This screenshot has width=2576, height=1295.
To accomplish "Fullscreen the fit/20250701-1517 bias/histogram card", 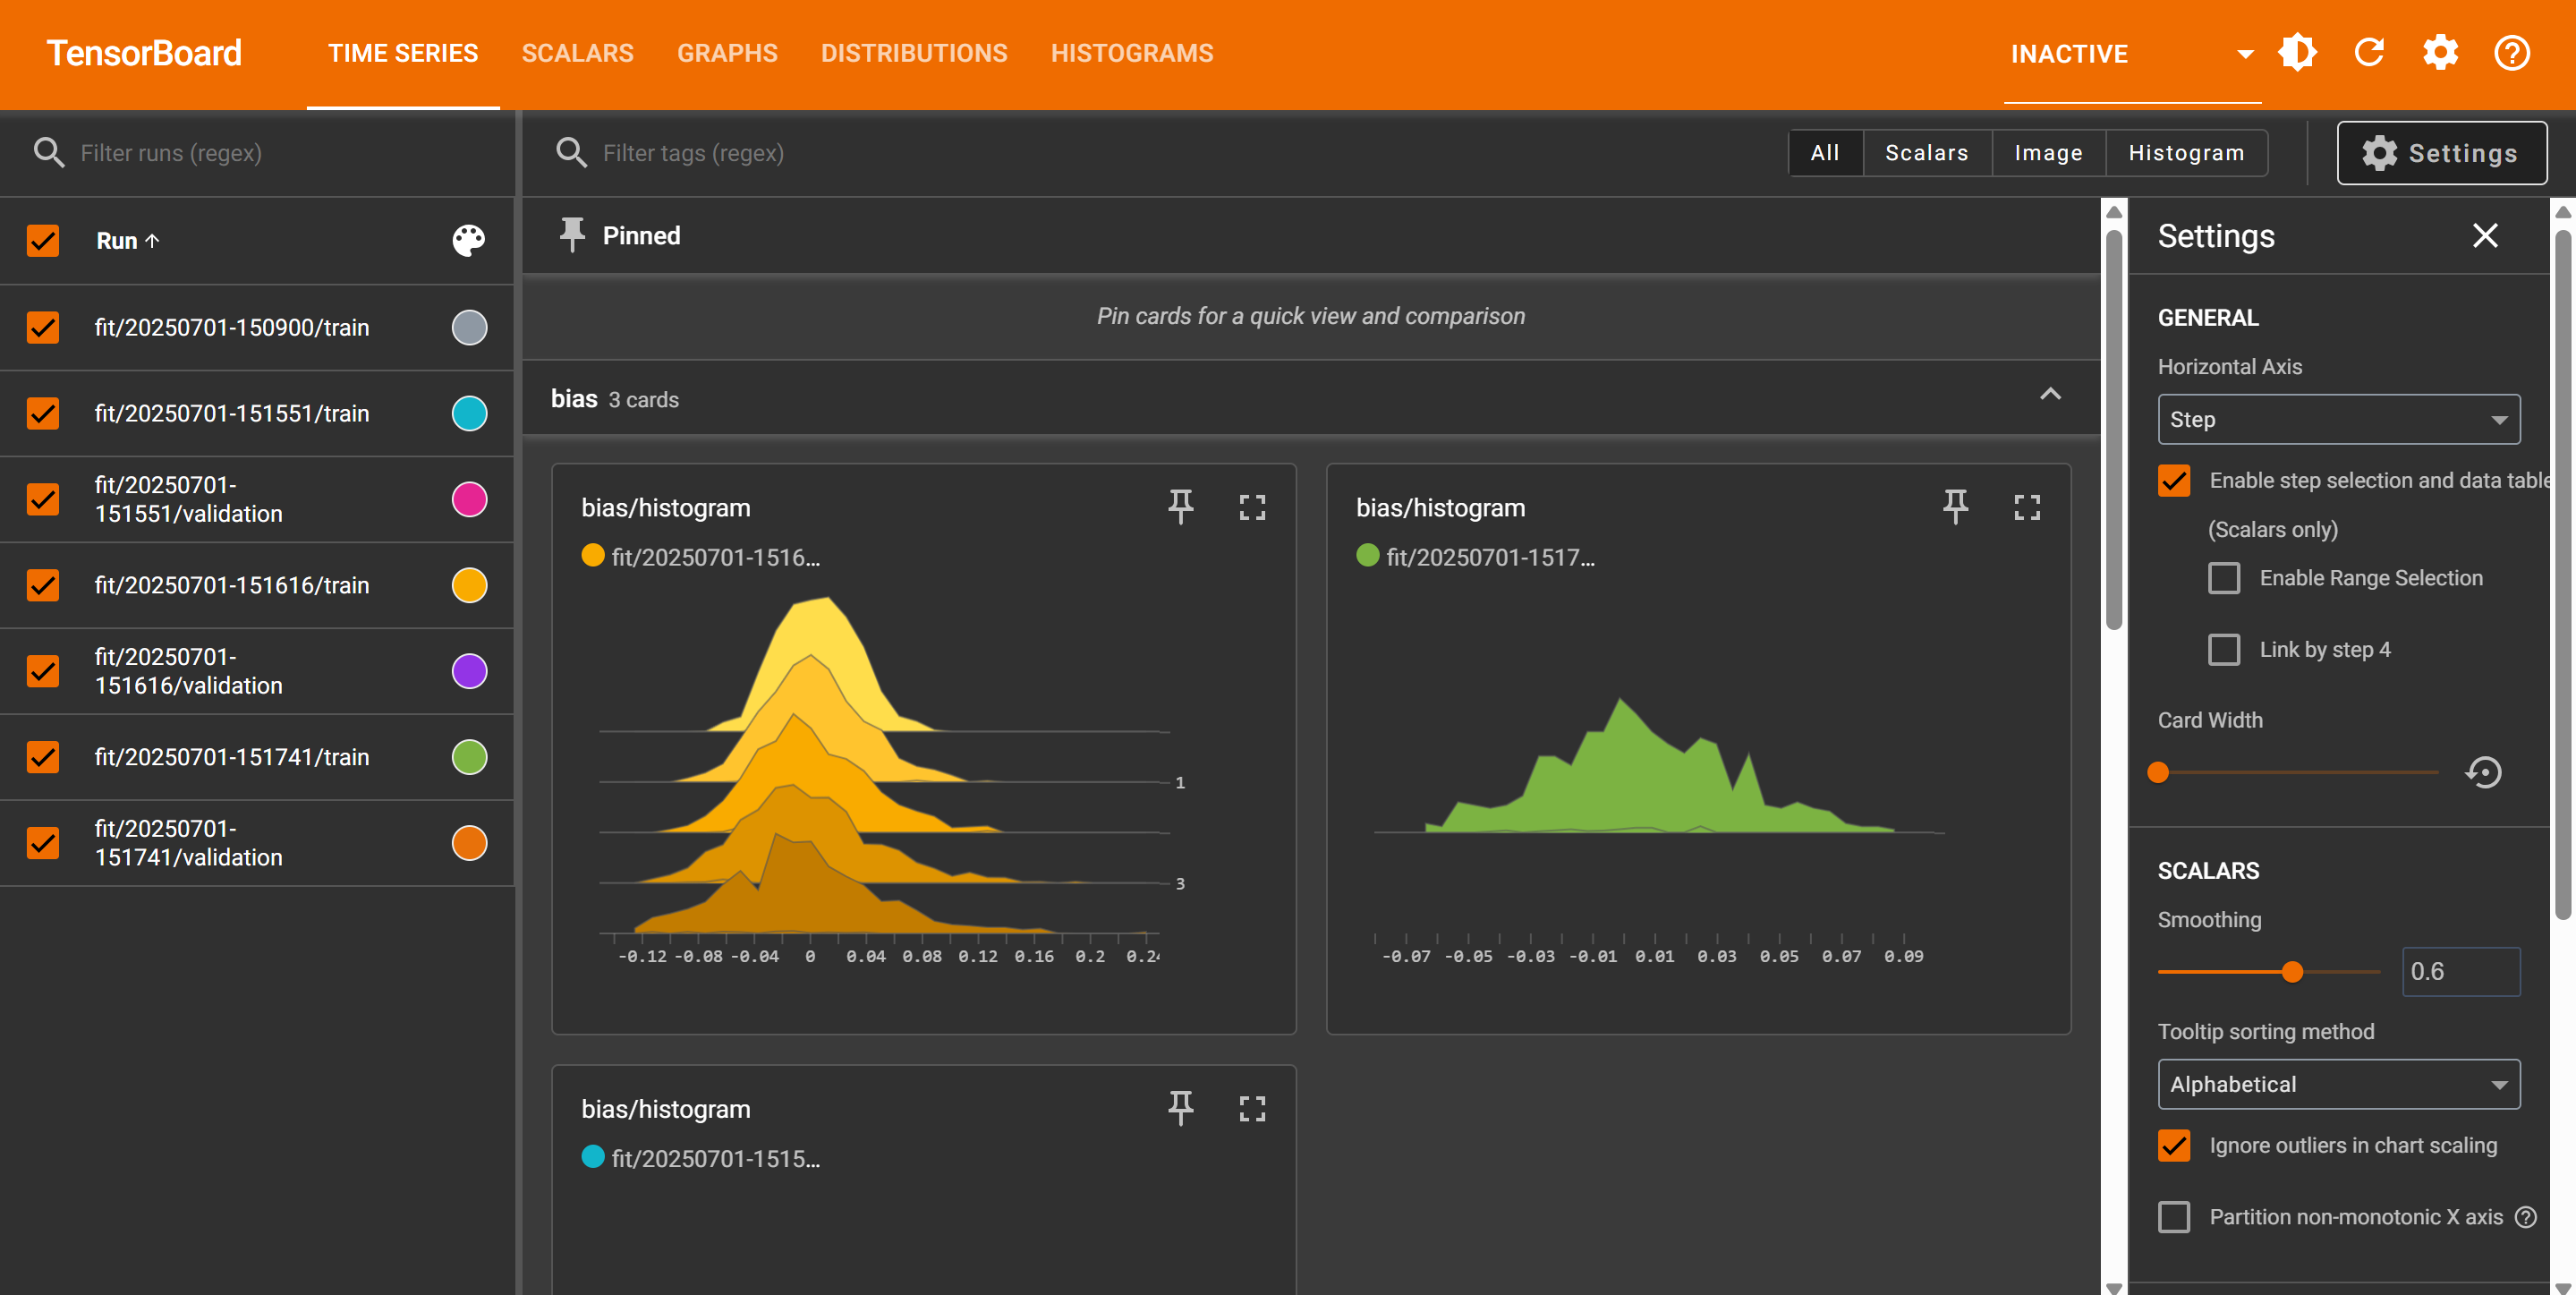I will point(2027,507).
